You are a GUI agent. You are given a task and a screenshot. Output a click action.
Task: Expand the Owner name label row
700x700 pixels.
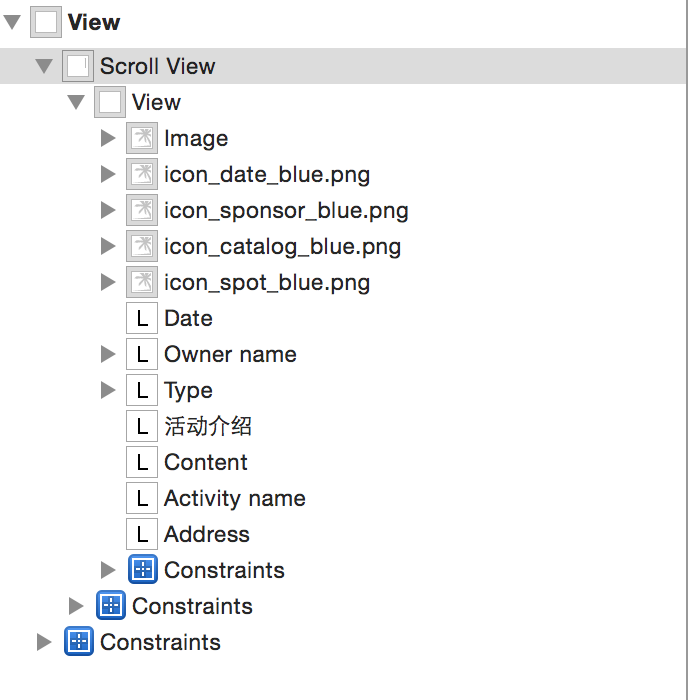click(108, 354)
